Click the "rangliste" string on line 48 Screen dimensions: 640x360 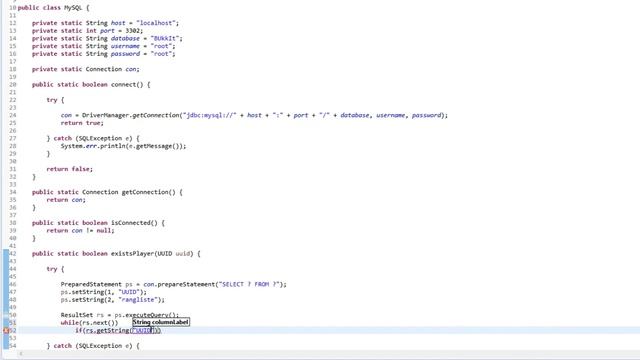click(138, 300)
